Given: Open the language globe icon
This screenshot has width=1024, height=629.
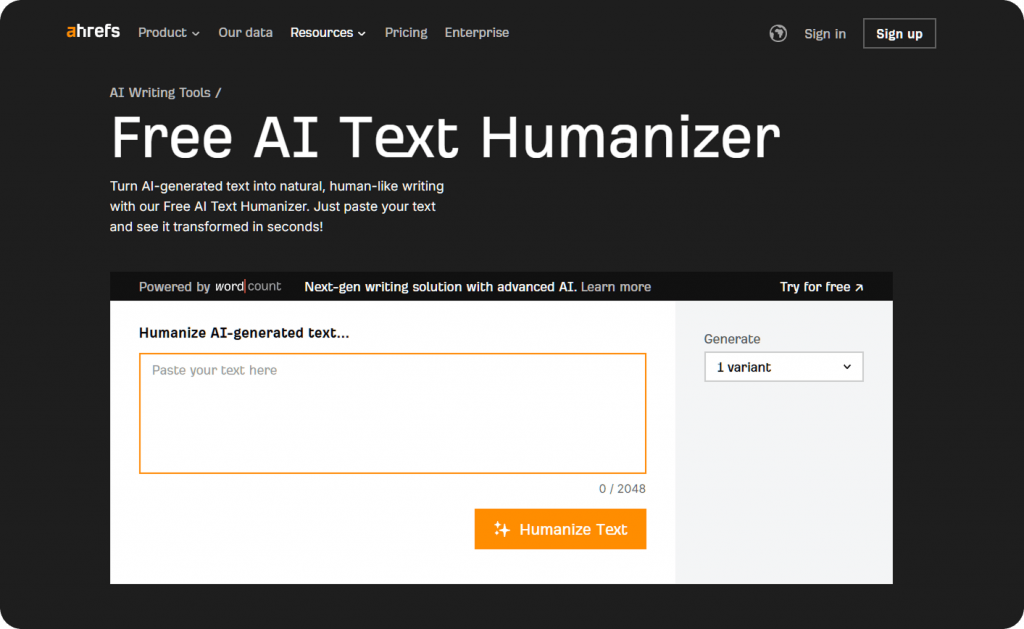Looking at the screenshot, I should point(777,33).
